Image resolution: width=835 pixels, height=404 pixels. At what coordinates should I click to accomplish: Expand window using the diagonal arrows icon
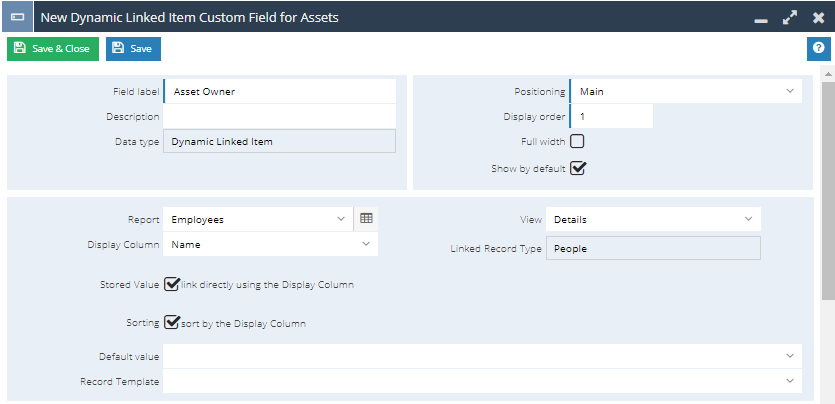tap(790, 18)
